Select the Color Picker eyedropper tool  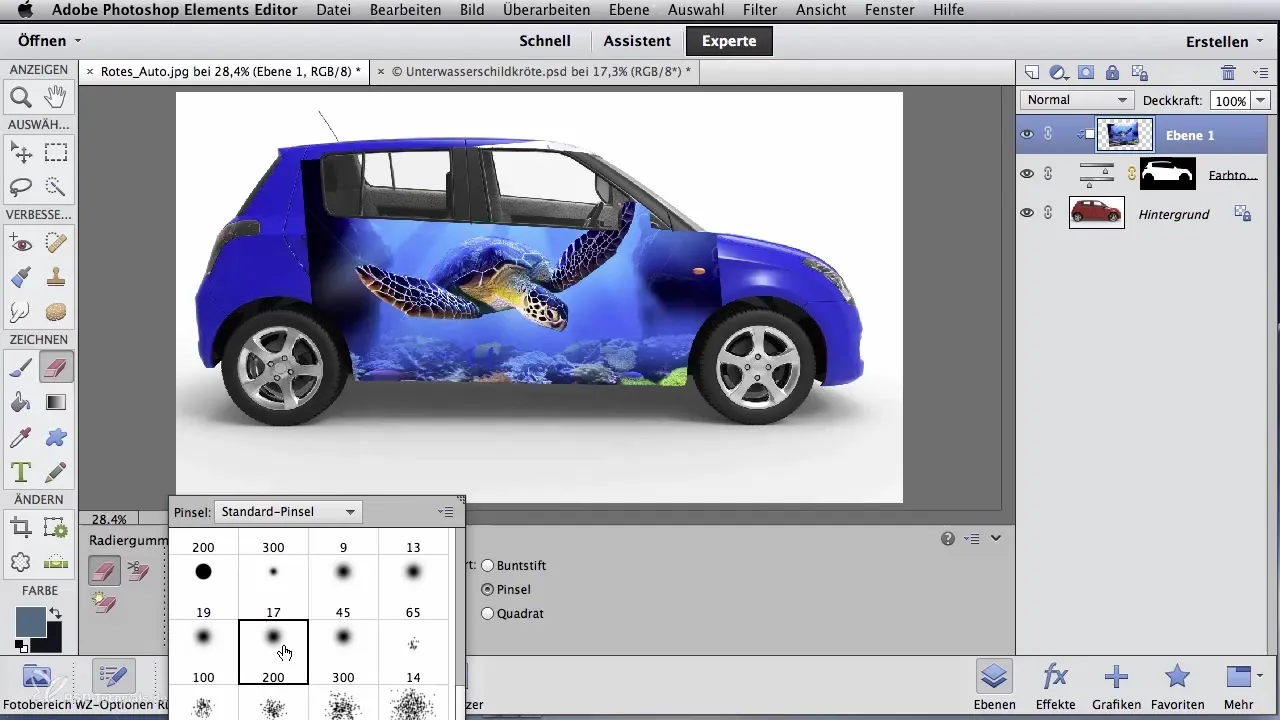point(21,437)
